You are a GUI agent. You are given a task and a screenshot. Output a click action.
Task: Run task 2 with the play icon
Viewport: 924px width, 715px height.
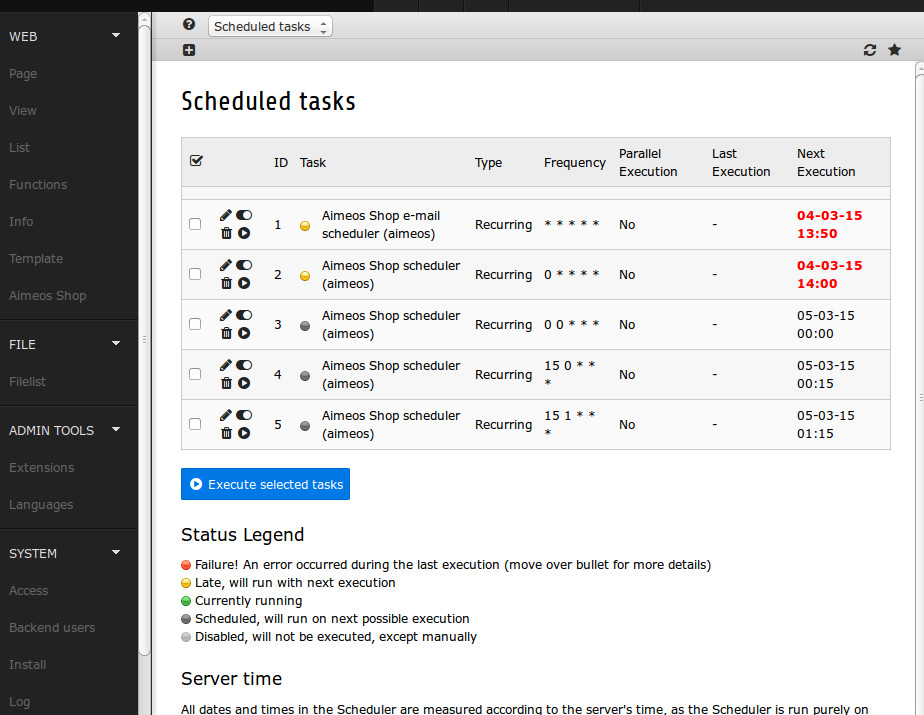coord(244,284)
